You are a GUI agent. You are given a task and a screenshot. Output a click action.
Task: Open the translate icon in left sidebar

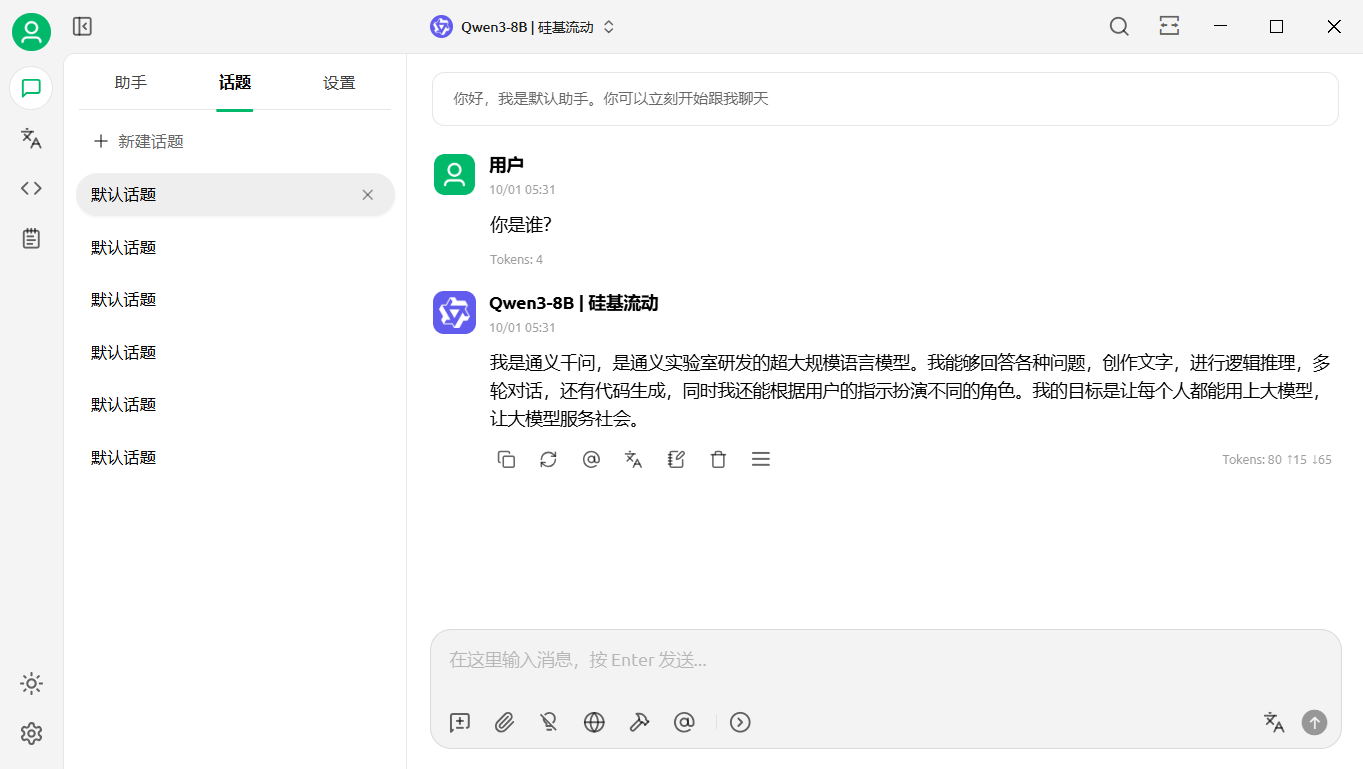(31, 139)
